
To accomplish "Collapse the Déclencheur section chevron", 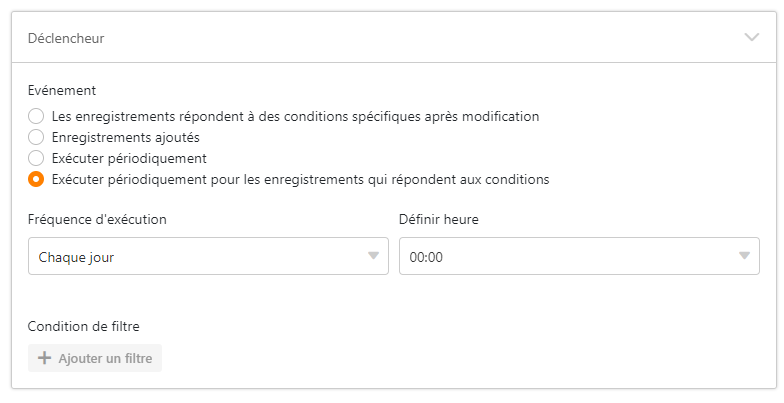I will [x=752, y=37].
